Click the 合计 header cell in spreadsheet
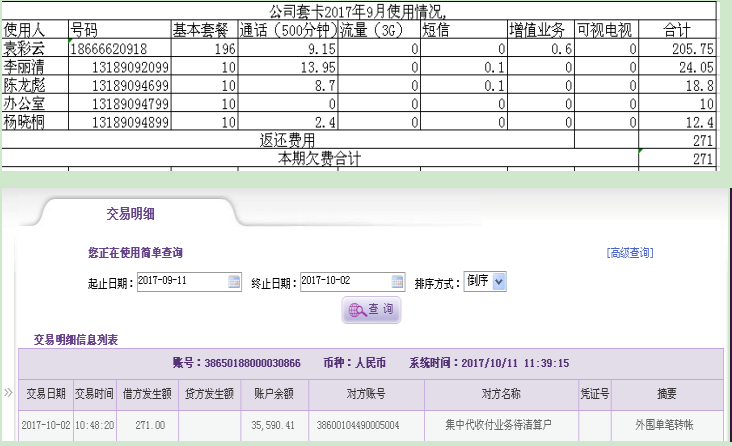This screenshot has width=732, height=446. click(x=677, y=30)
